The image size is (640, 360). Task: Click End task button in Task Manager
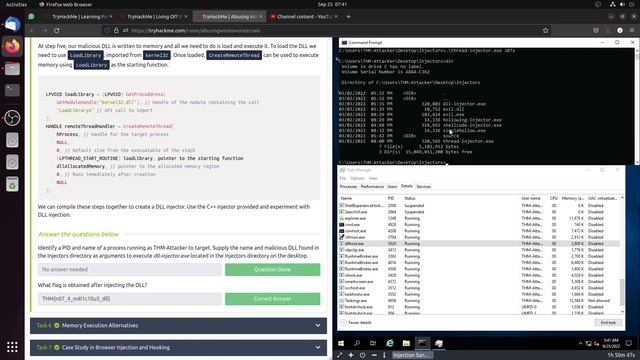[x=608, y=322]
